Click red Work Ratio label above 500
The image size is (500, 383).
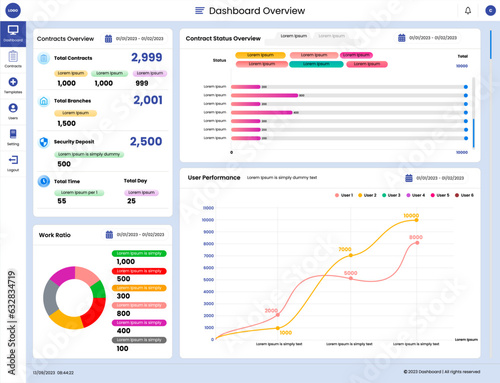point(139,271)
